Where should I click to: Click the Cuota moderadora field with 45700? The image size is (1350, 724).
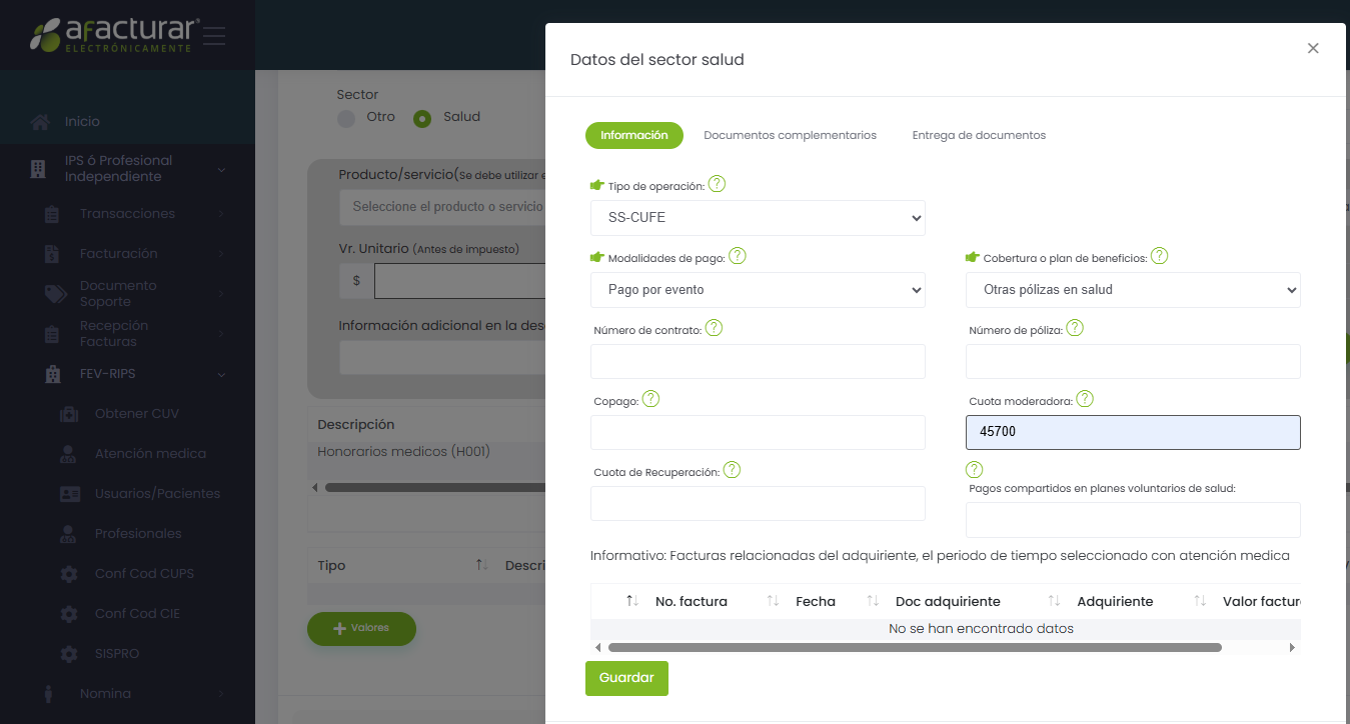click(1133, 432)
